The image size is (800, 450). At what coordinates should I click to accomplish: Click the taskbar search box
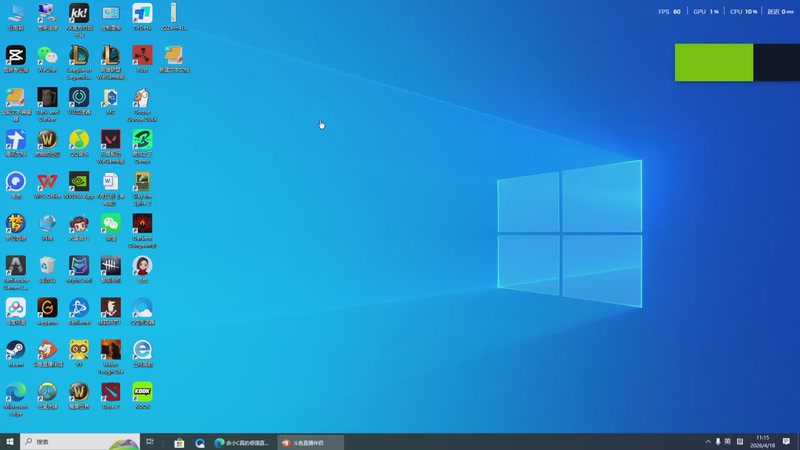[80, 442]
